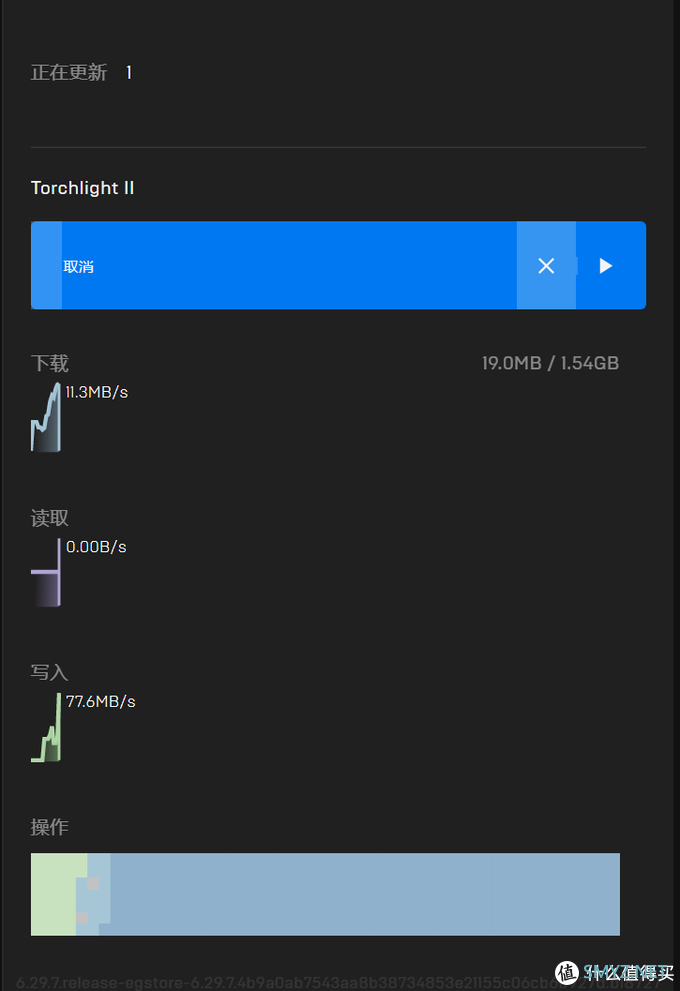Click the 19.0MB / 1.54GB size text
This screenshot has height=991, width=680.
pyautogui.click(x=550, y=363)
